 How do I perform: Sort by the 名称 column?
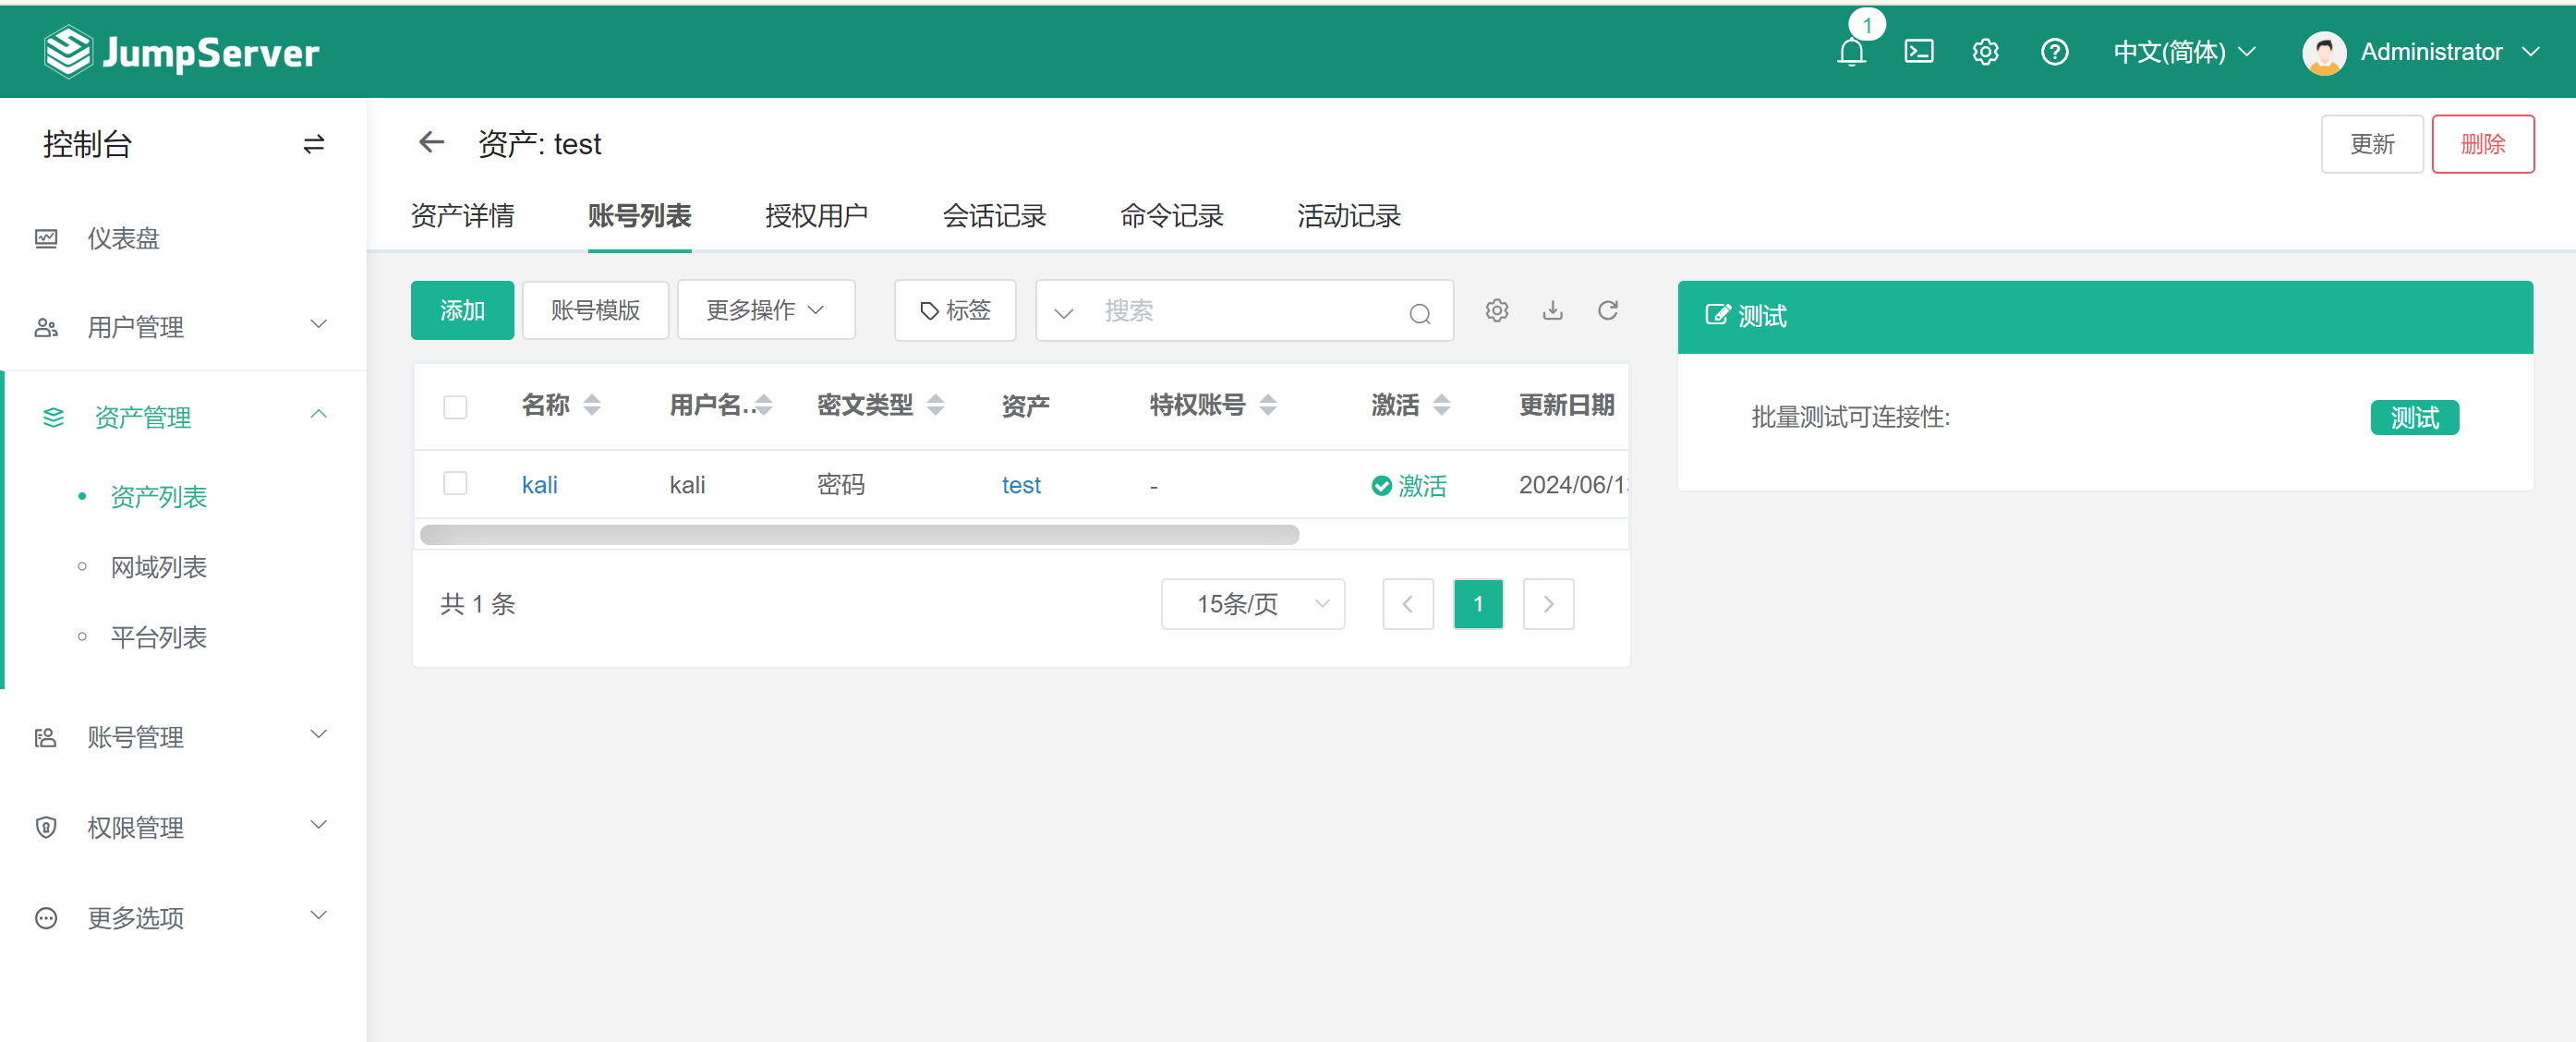[x=592, y=405]
